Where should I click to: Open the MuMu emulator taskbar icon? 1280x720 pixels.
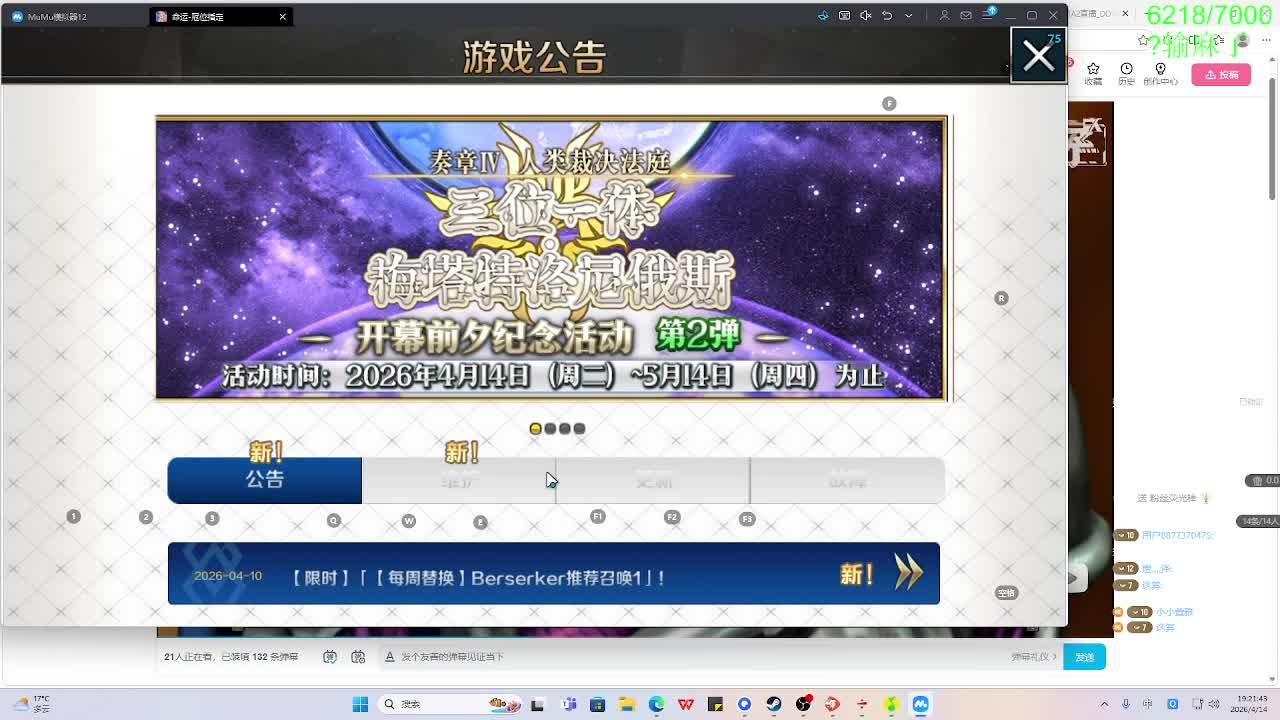coord(920,704)
